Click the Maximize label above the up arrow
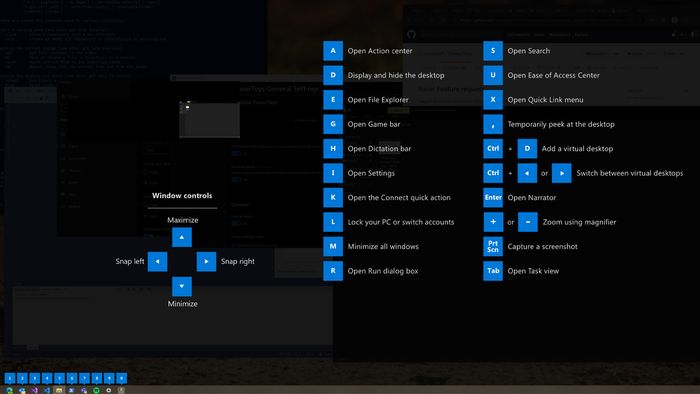Viewport: 700px width, 394px height. 183,220
